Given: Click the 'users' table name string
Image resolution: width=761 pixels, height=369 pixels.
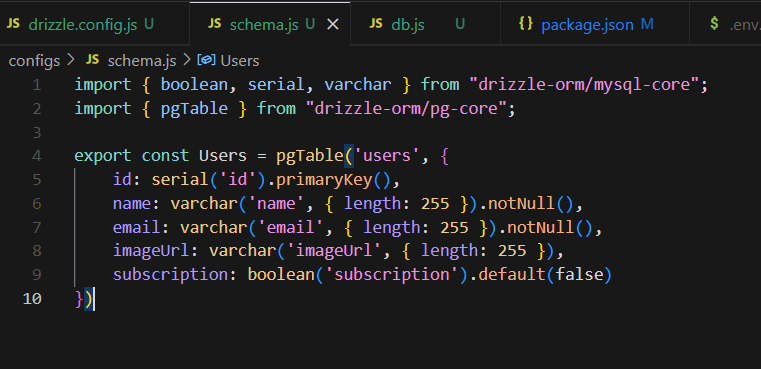Looking at the screenshot, I should (x=387, y=156).
